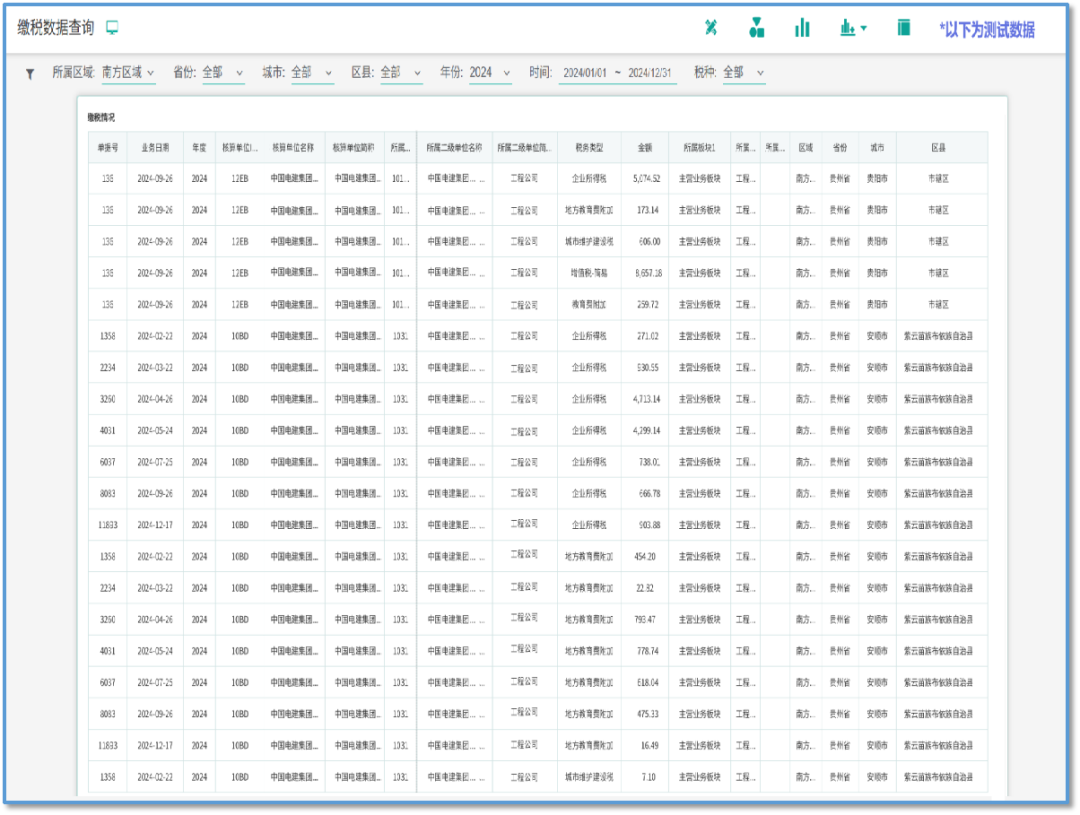Click the 城市 column header in table
Viewport: 1080px width, 815px height.
(877, 147)
